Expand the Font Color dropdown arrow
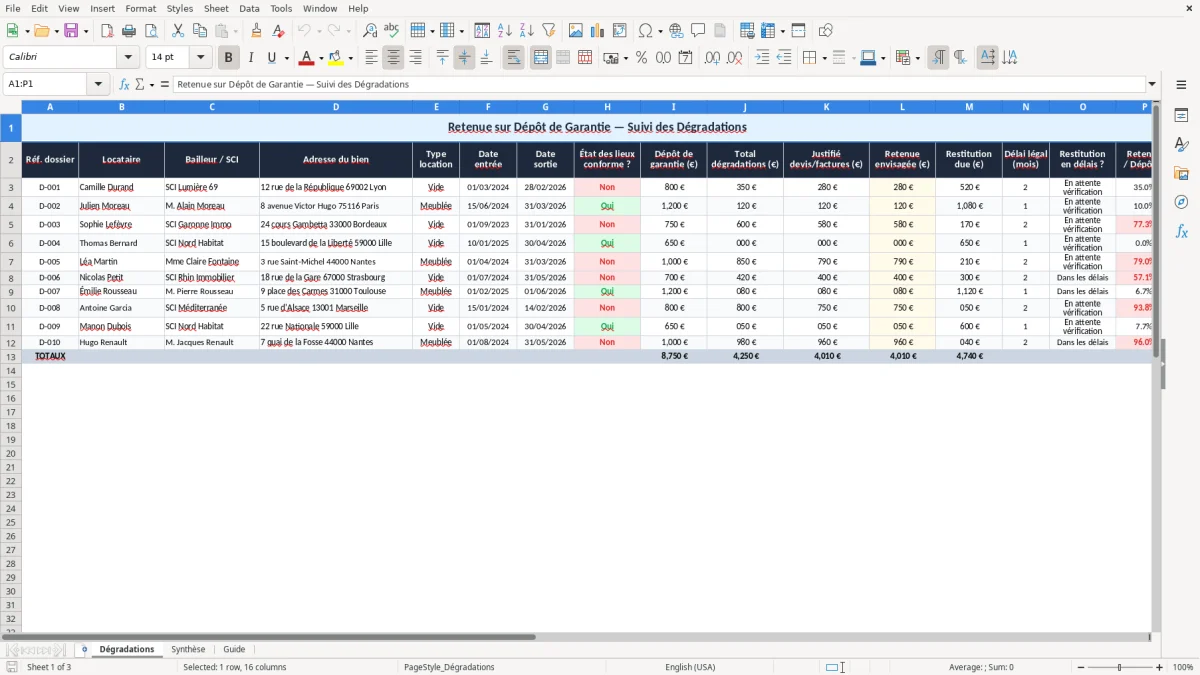 321,58
